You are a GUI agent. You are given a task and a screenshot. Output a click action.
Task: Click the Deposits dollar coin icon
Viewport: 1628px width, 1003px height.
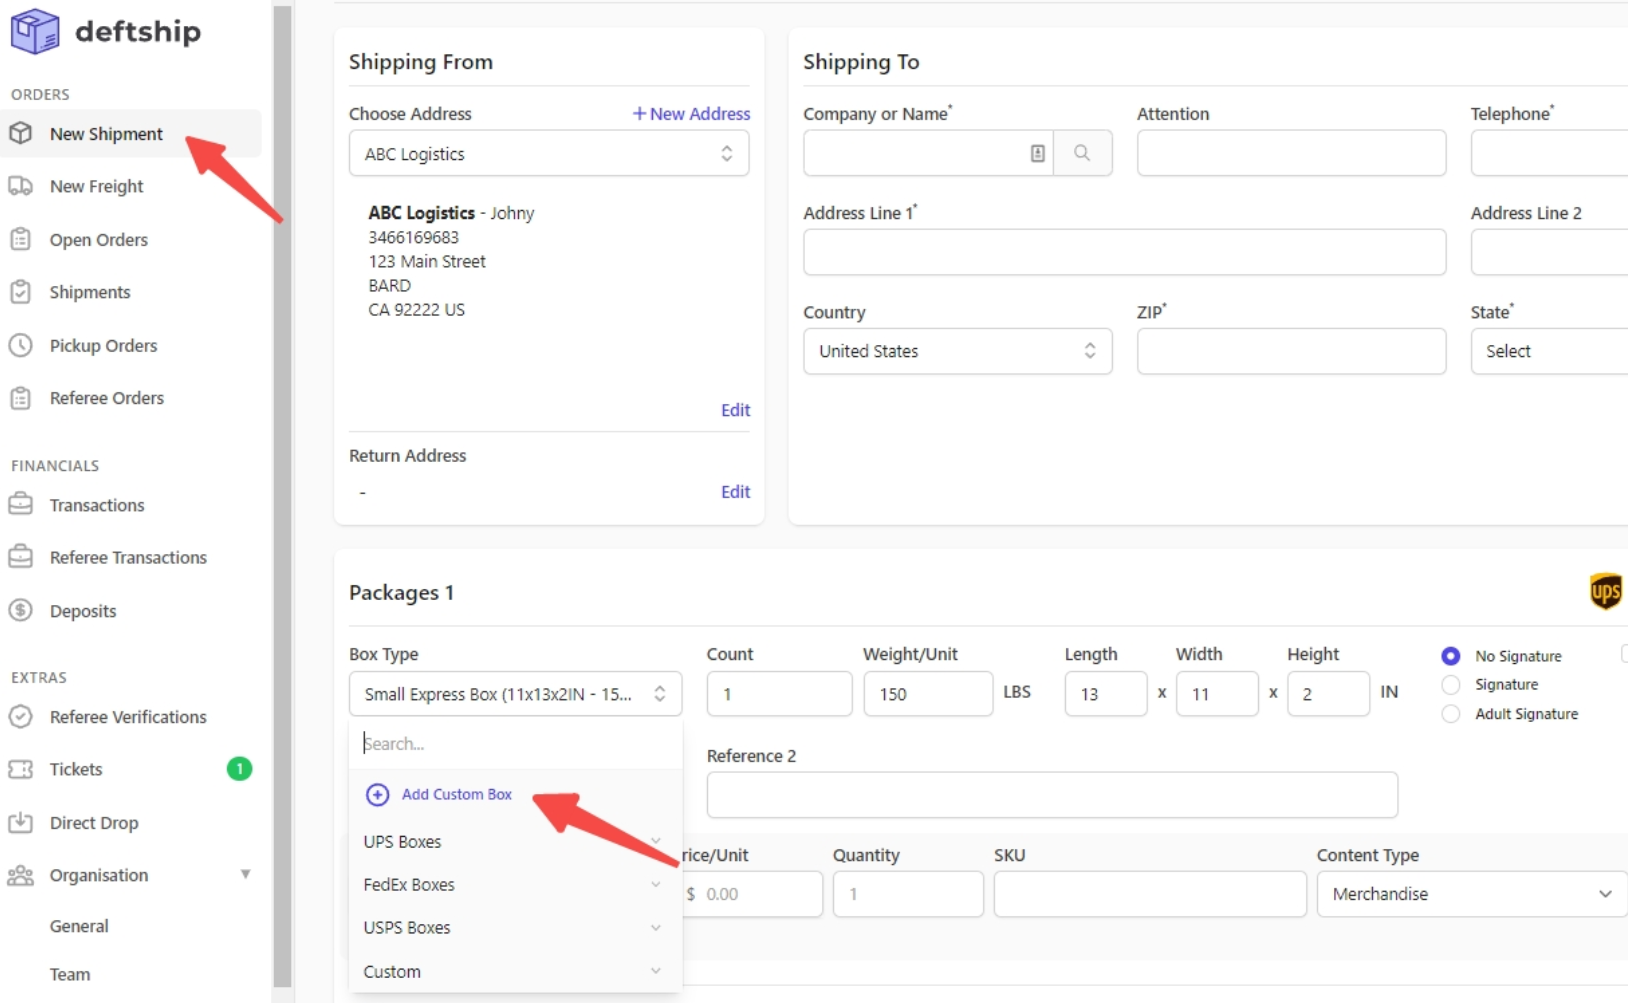[21, 610]
